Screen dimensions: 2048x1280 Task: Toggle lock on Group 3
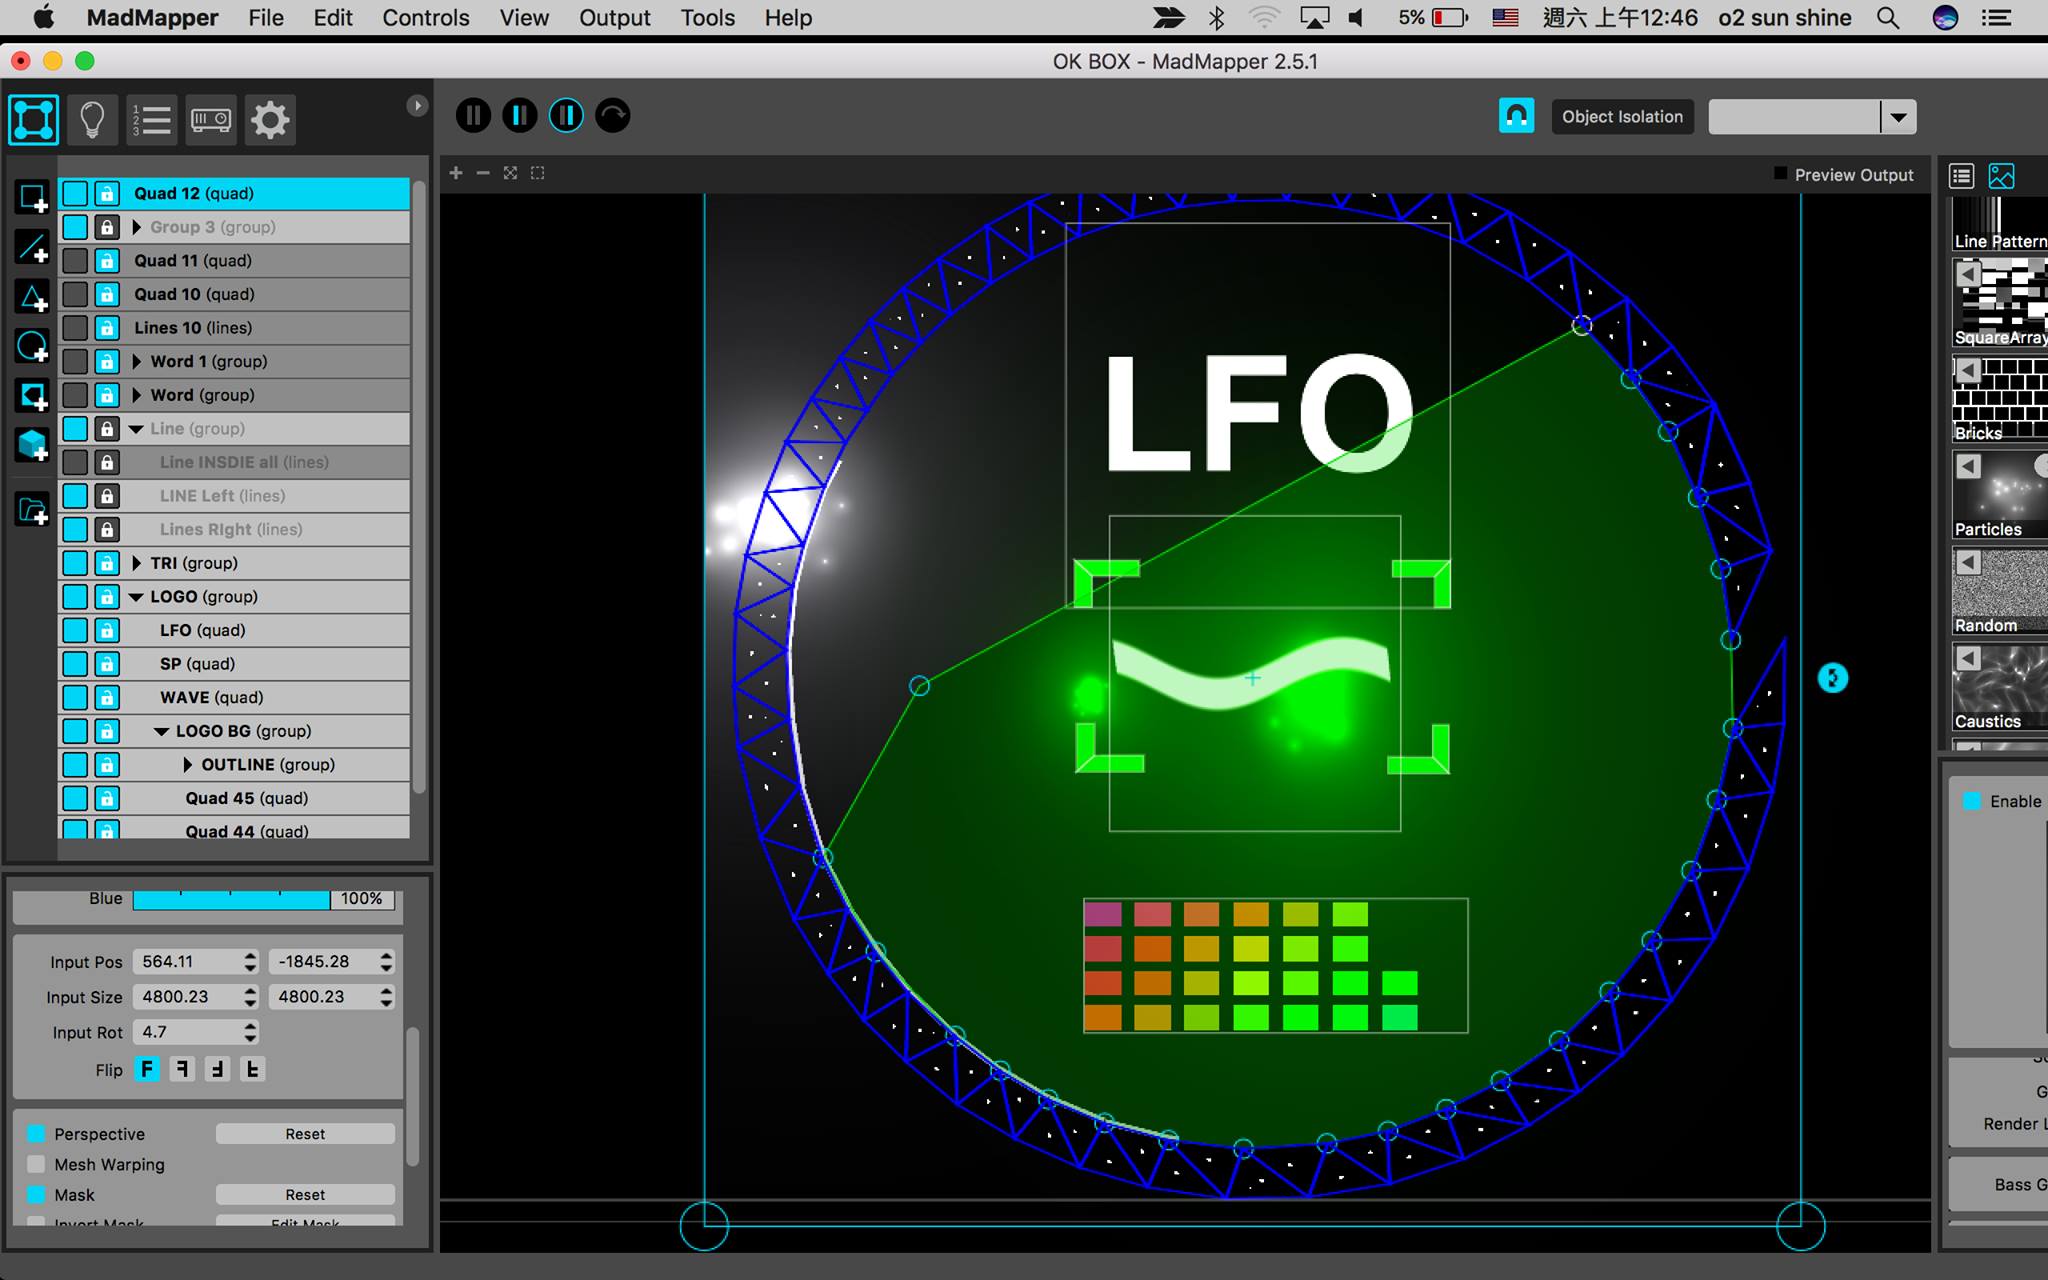pyautogui.click(x=107, y=227)
